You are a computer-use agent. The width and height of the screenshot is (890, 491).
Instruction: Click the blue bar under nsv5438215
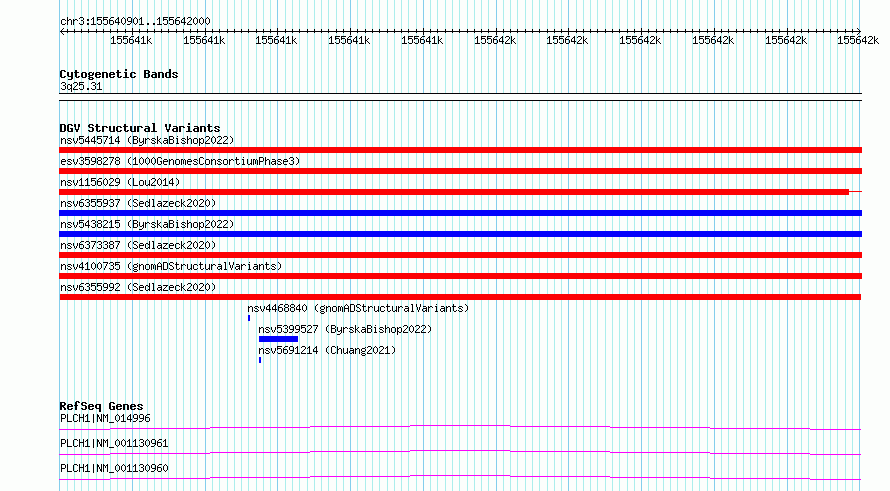(x=460, y=234)
